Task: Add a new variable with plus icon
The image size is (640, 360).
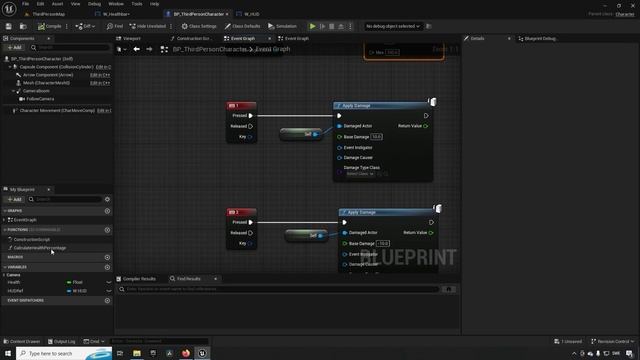Action: [107, 267]
